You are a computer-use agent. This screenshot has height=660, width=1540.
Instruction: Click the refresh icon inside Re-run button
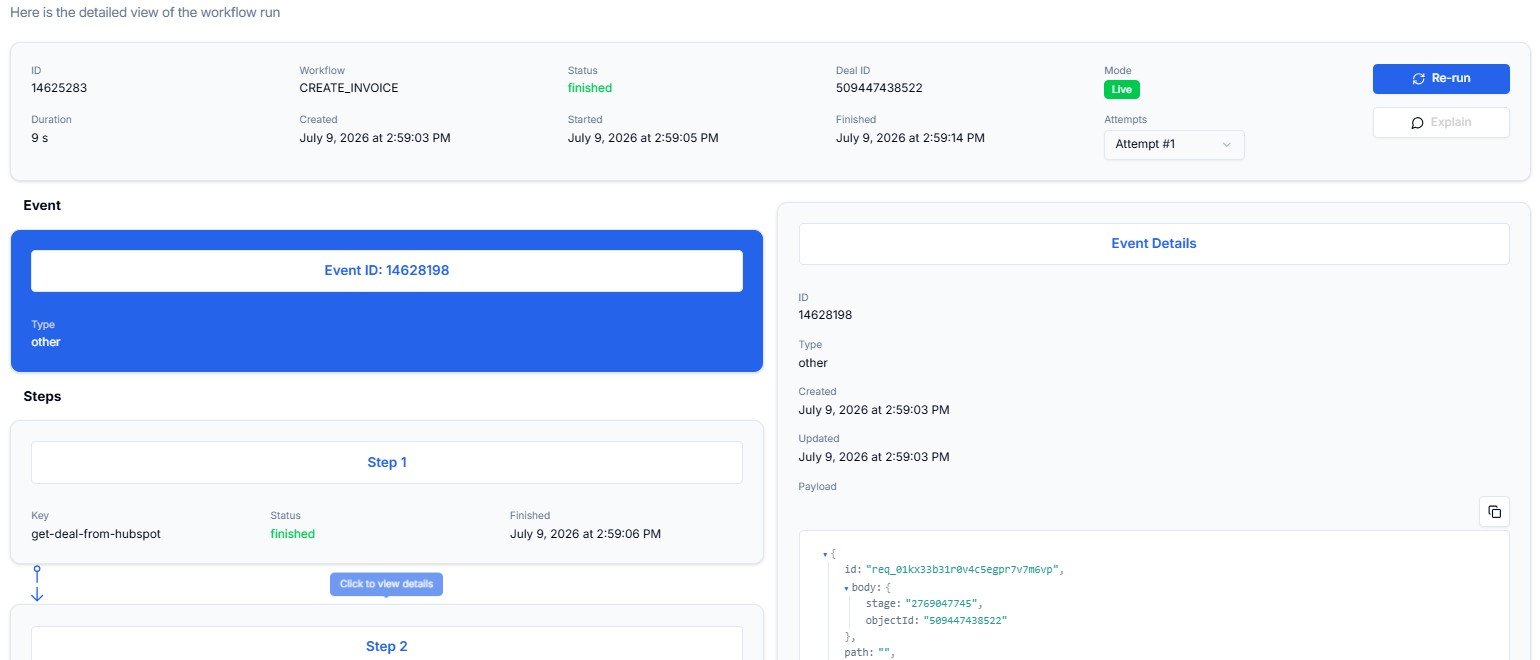pos(1418,79)
